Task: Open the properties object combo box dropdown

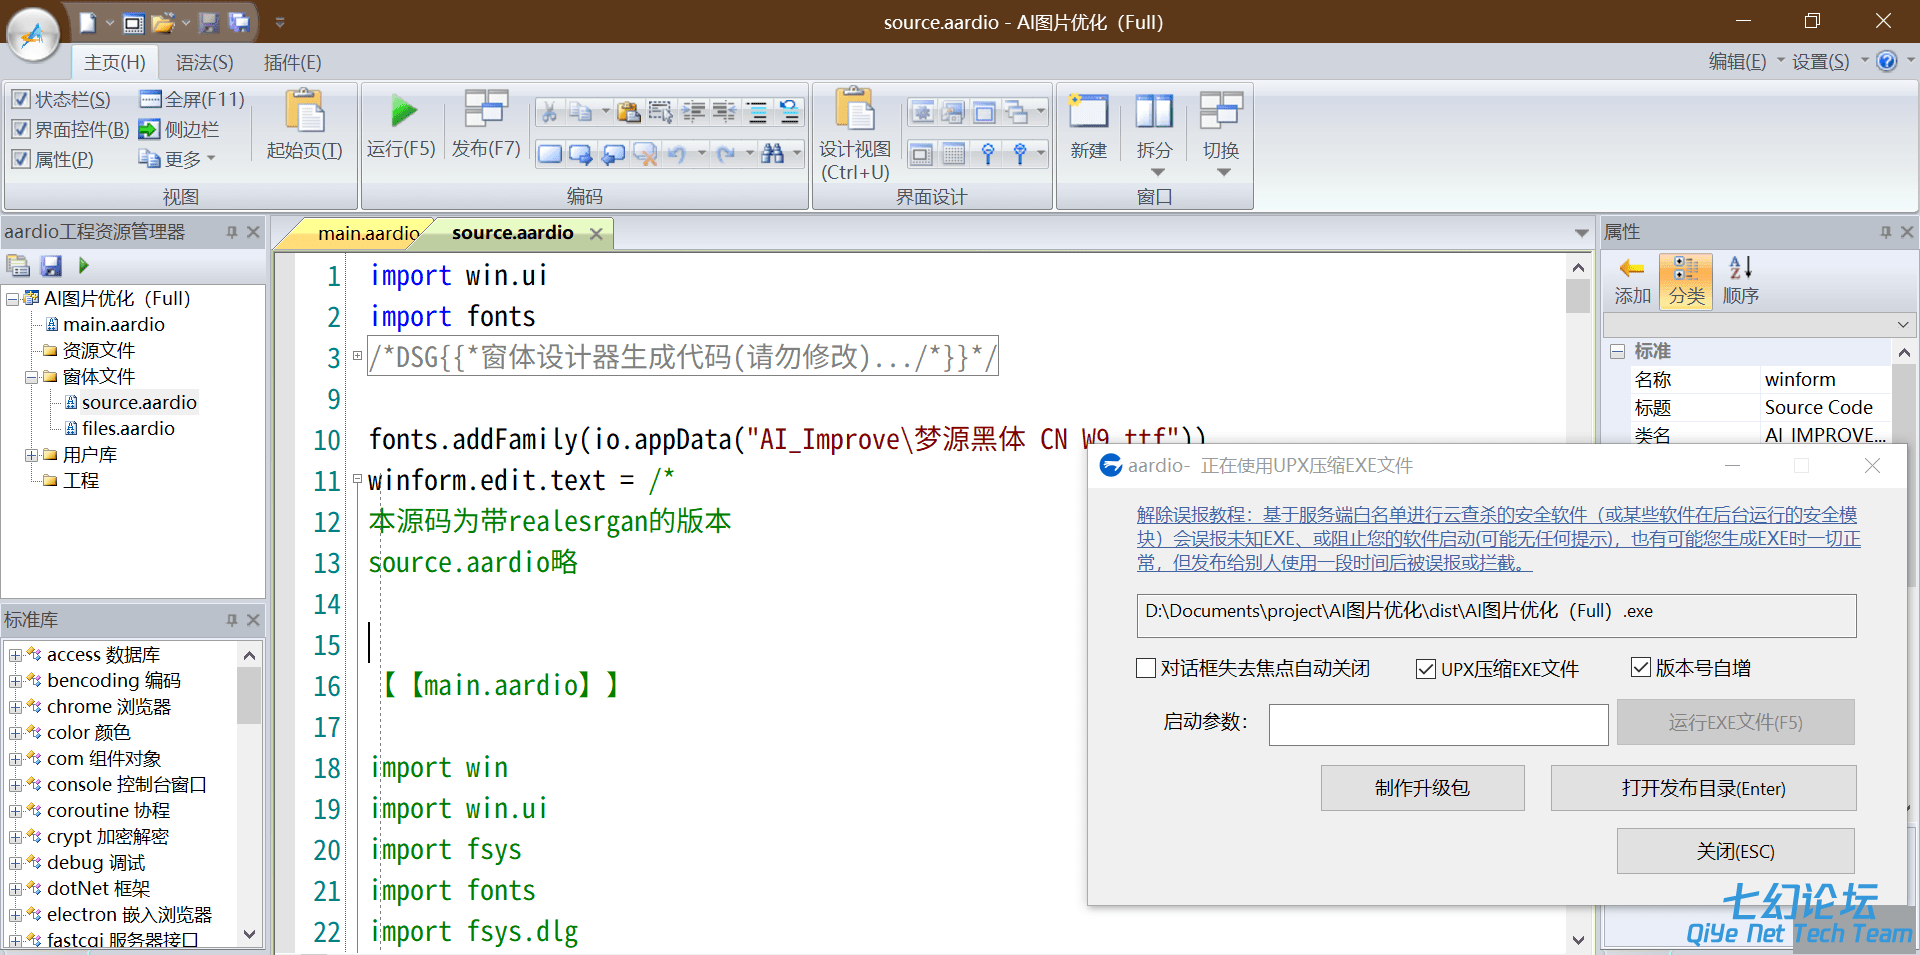Action: [1902, 325]
